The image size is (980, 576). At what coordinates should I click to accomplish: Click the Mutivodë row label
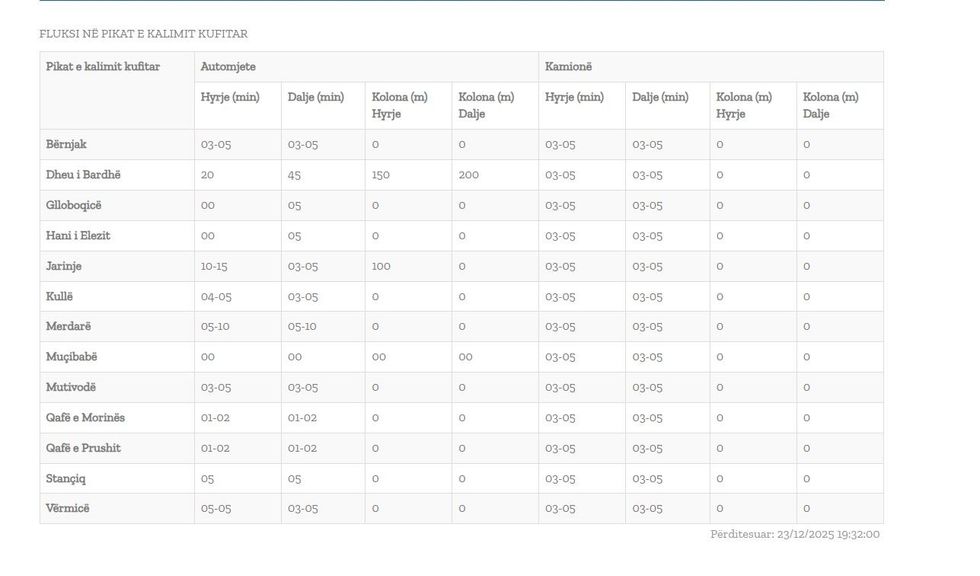pyautogui.click(x=71, y=387)
